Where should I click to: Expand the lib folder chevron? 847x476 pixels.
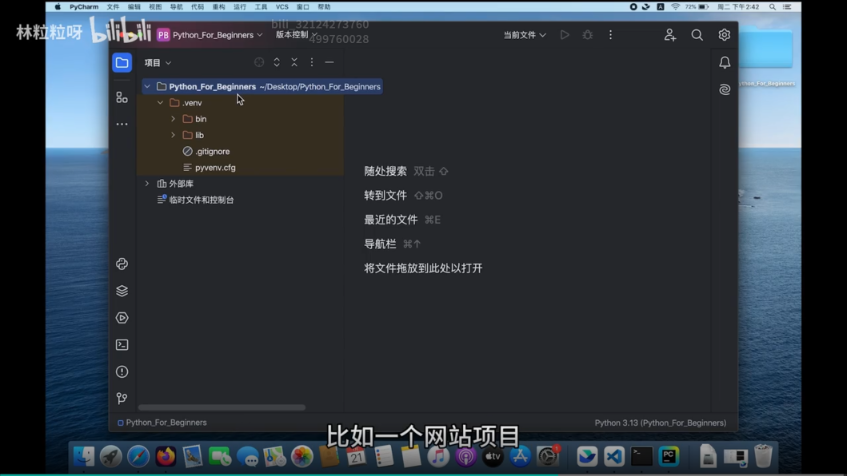pos(173,135)
